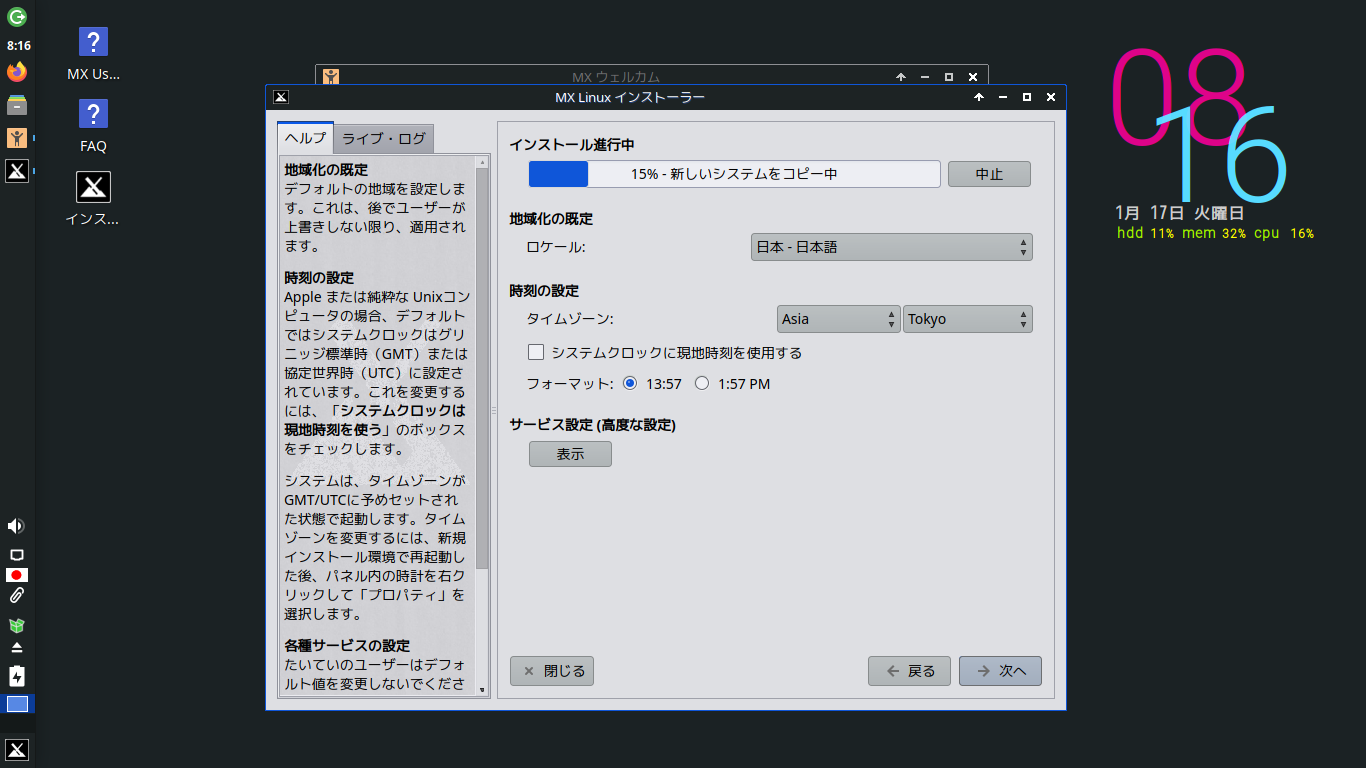Image resolution: width=1366 pixels, height=768 pixels.
Task: Click the shade arrow of the installer window
Action: [x=978, y=97]
